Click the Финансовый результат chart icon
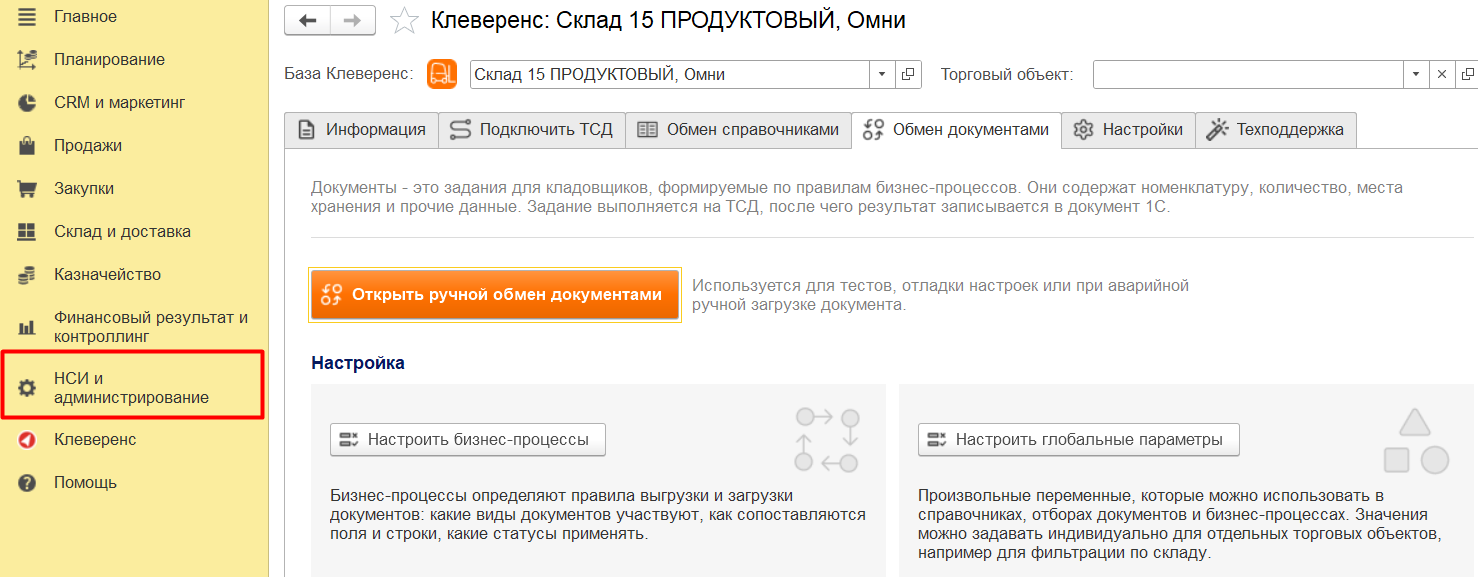Viewport: 1478px width, 577px height. point(27,327)
